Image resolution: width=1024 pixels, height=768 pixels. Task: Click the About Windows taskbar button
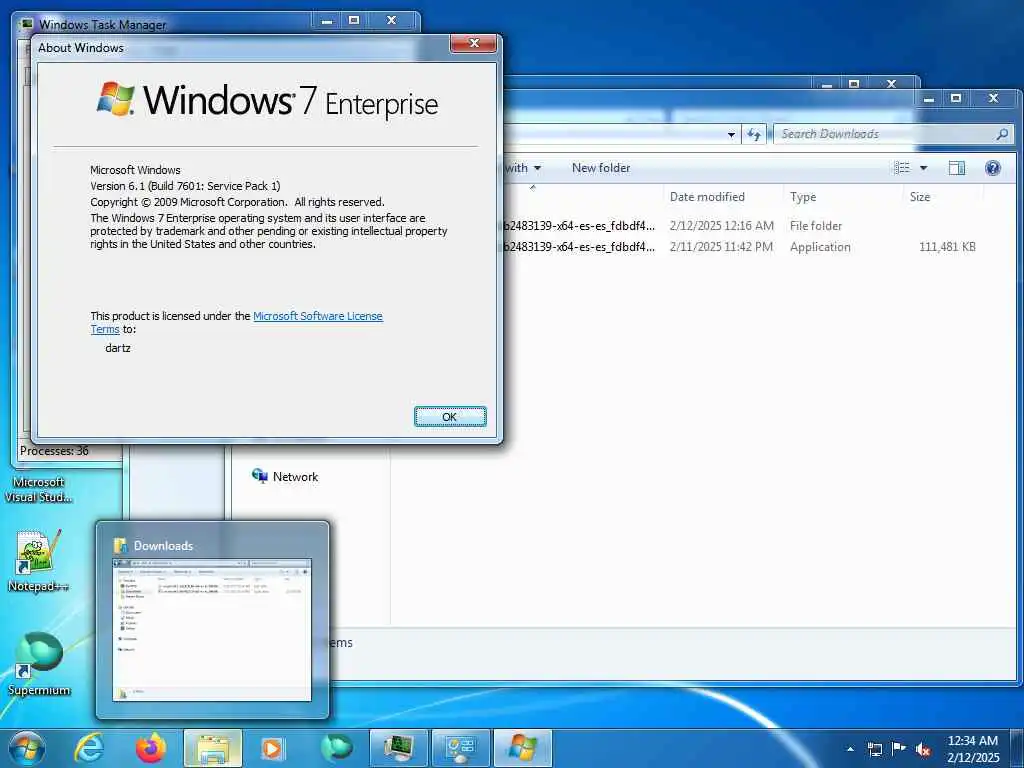coord(522,748)
